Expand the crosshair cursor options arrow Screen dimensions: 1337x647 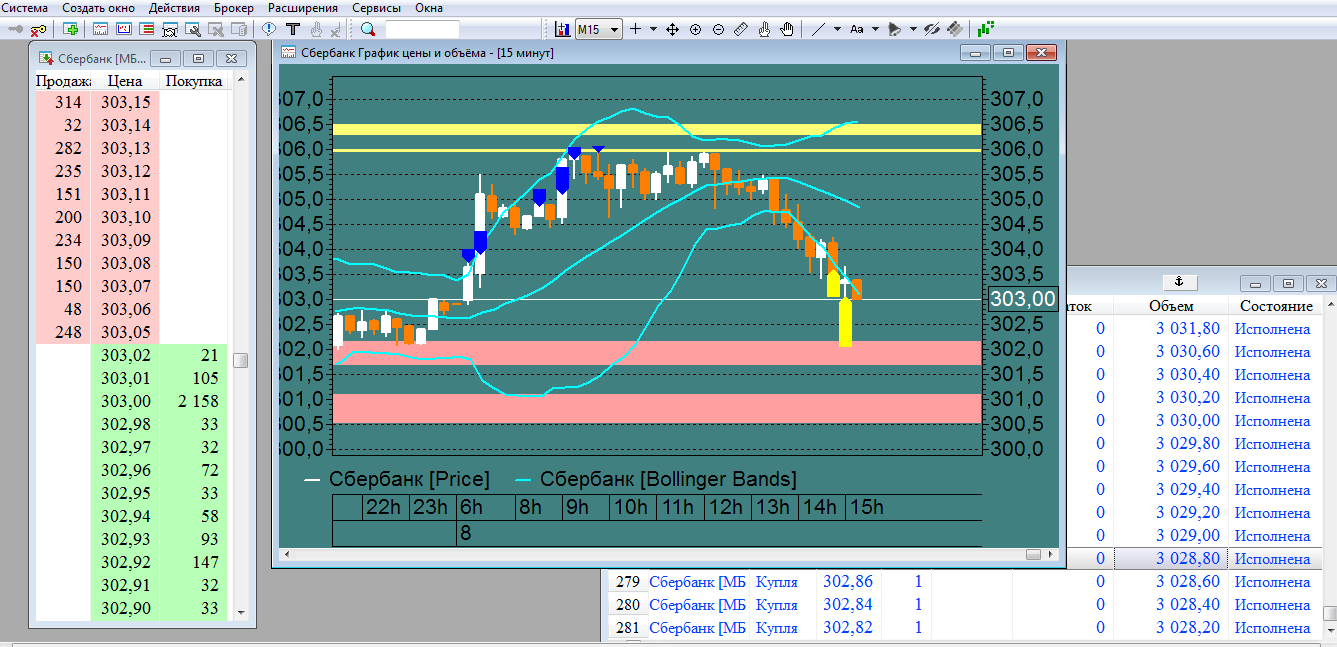653,29
